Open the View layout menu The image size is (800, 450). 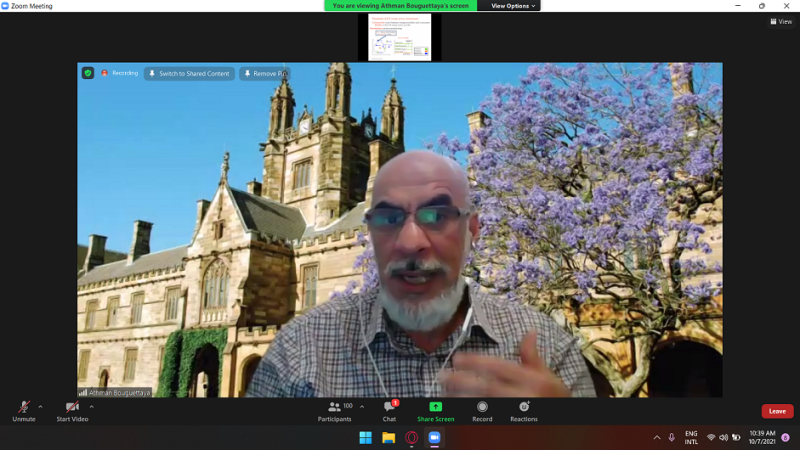pos(780,21)
